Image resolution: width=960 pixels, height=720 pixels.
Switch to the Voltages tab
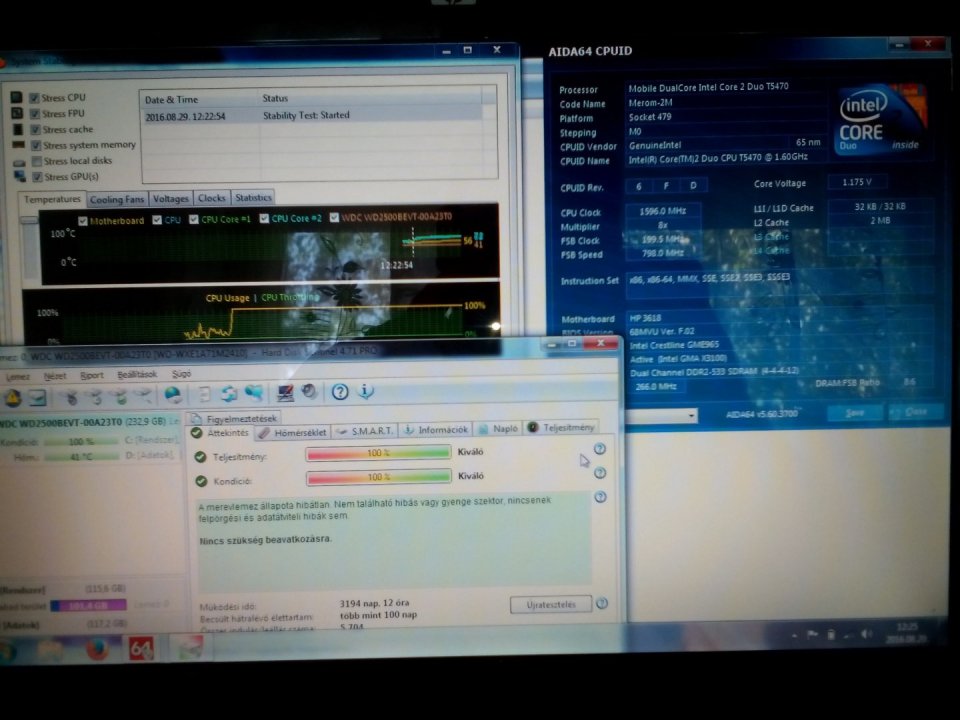170,198
